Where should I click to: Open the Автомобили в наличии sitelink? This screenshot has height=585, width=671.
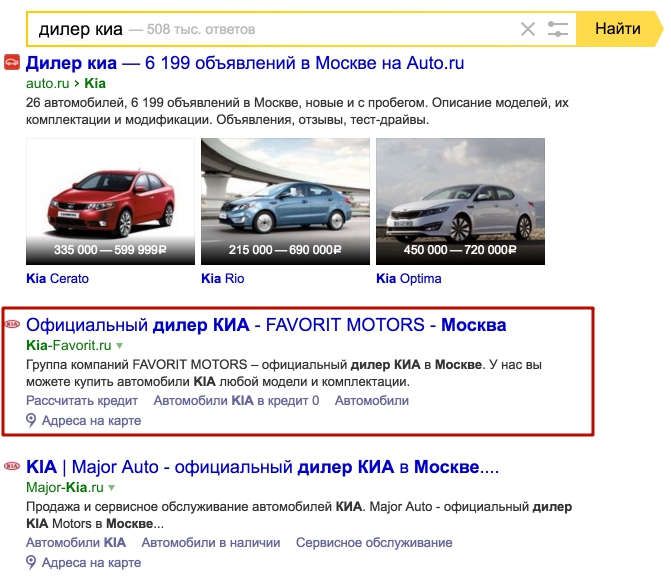pos(211,543)
